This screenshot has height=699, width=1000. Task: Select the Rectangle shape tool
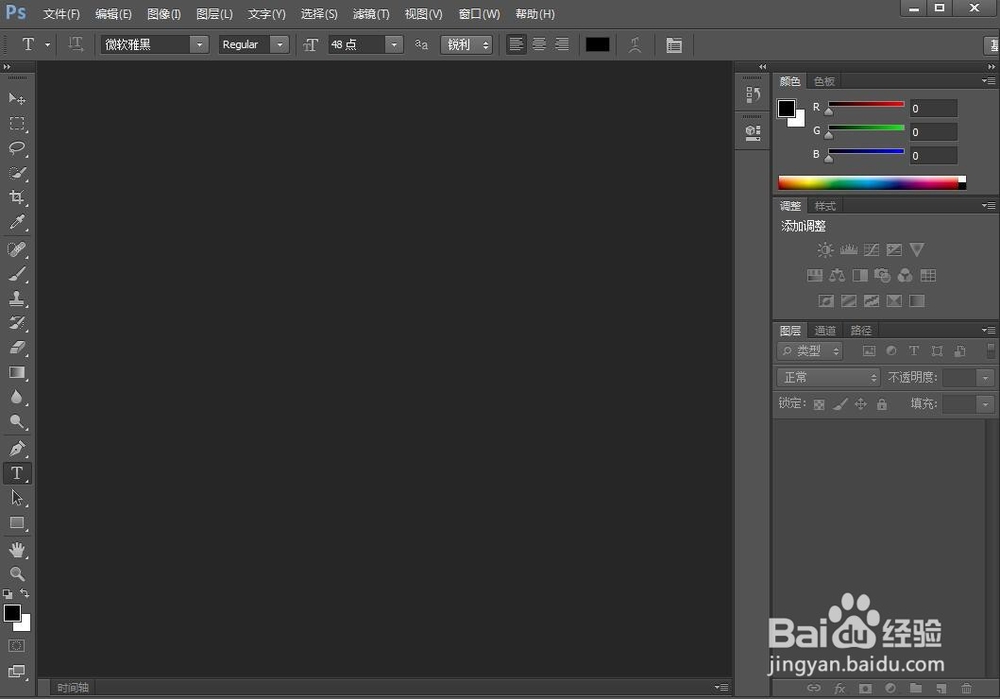click(17, 523)
